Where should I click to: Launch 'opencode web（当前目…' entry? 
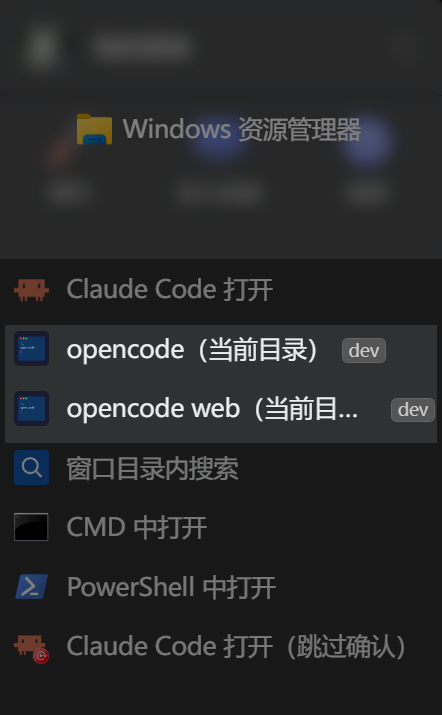click(x=221, y=409)
